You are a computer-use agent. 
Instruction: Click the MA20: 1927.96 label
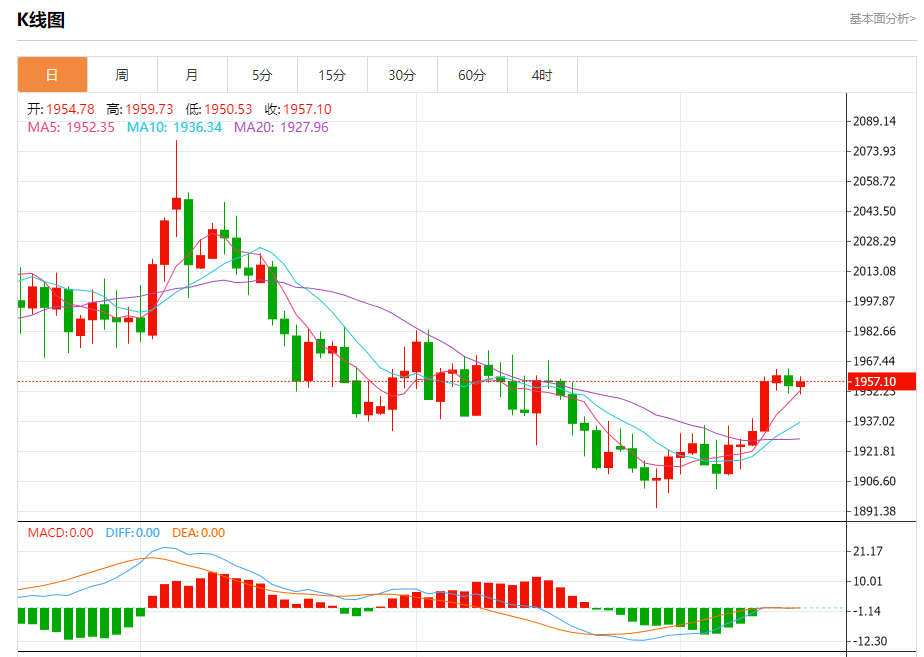tap(281, 127)
